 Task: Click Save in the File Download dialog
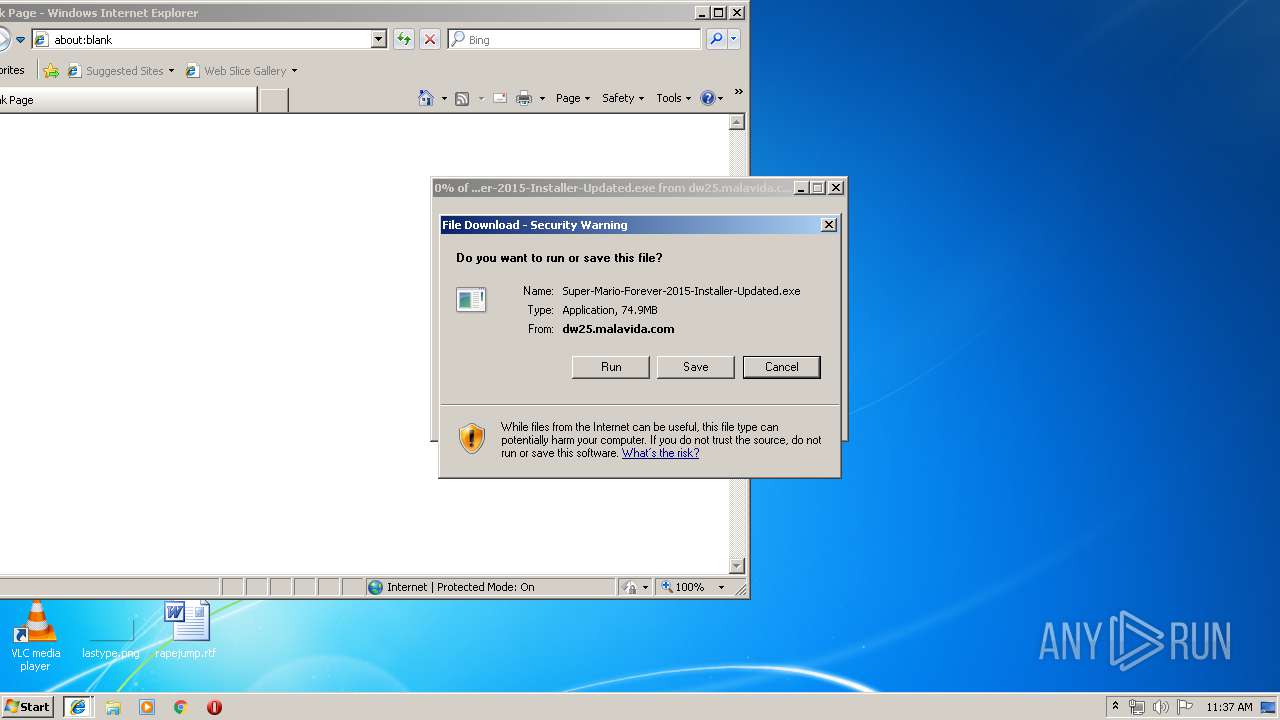point(696,367)
